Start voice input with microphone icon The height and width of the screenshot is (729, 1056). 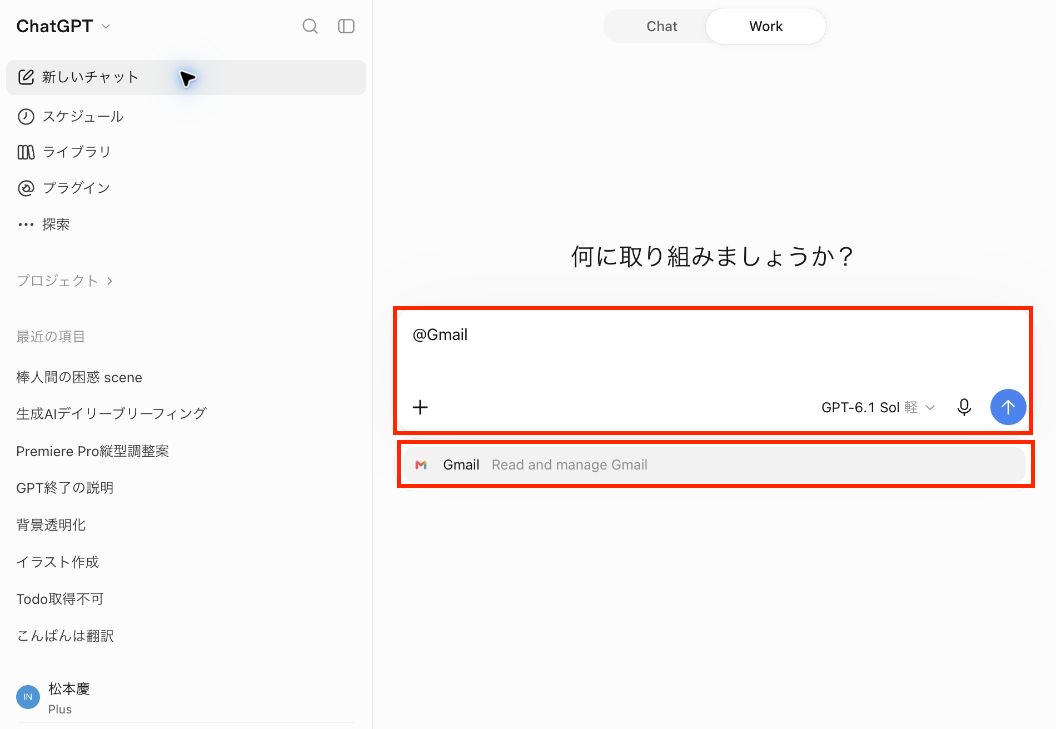tap(964, 407)
